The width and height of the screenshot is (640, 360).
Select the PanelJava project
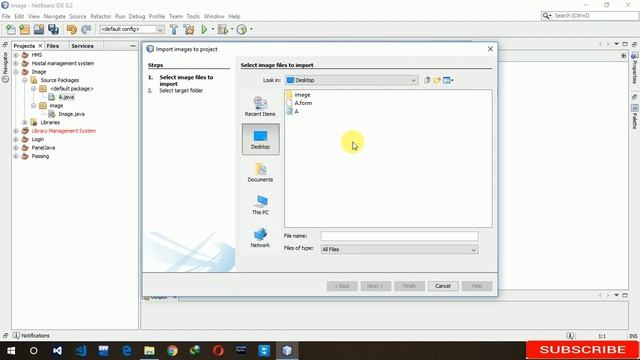(x=43, y=148)
